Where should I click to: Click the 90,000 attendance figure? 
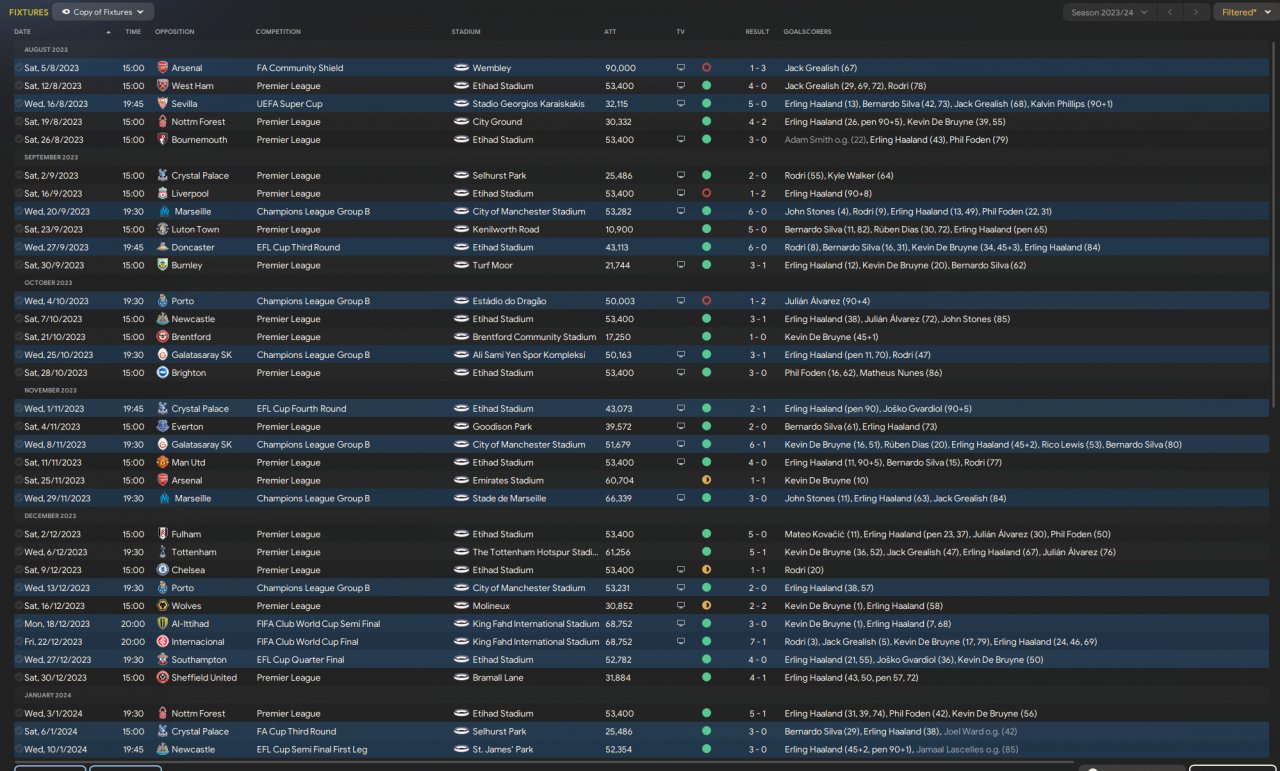coord(620,68)
